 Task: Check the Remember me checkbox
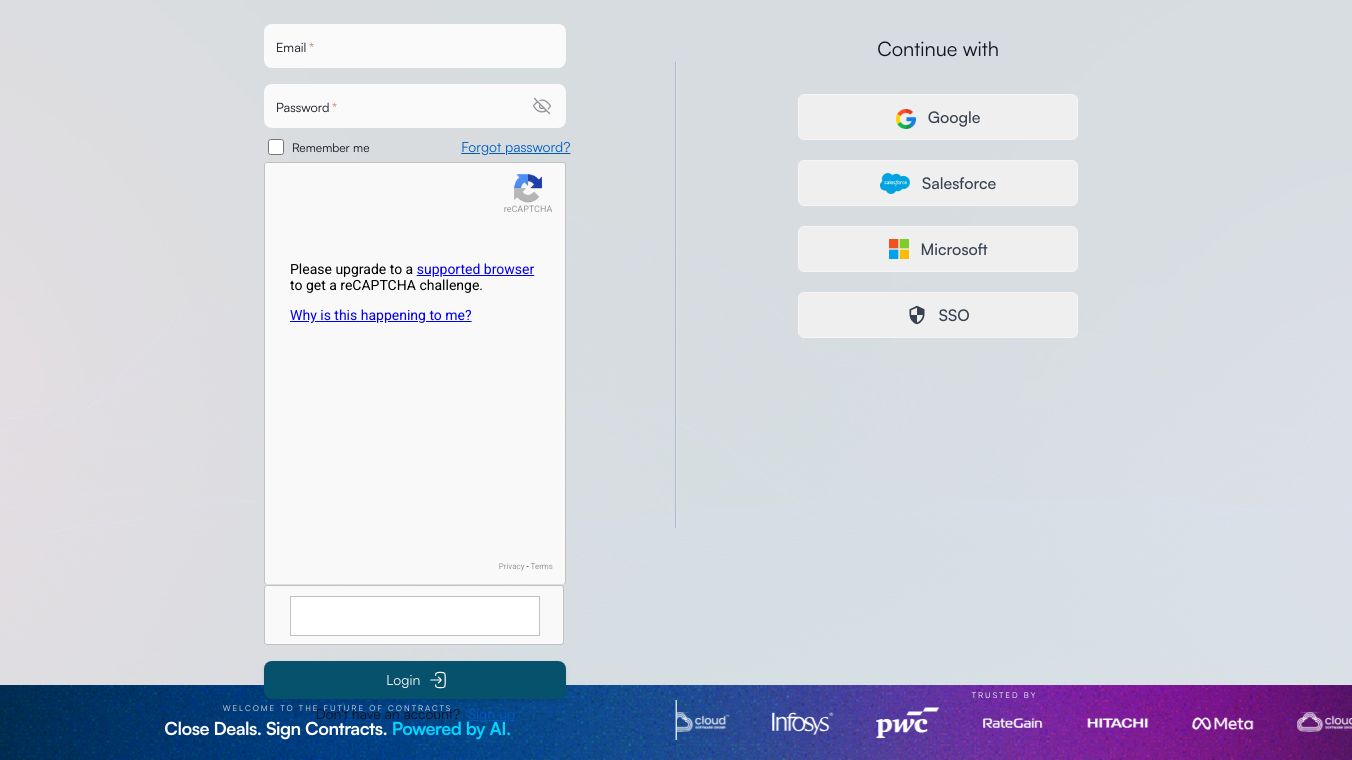(276, 147)
